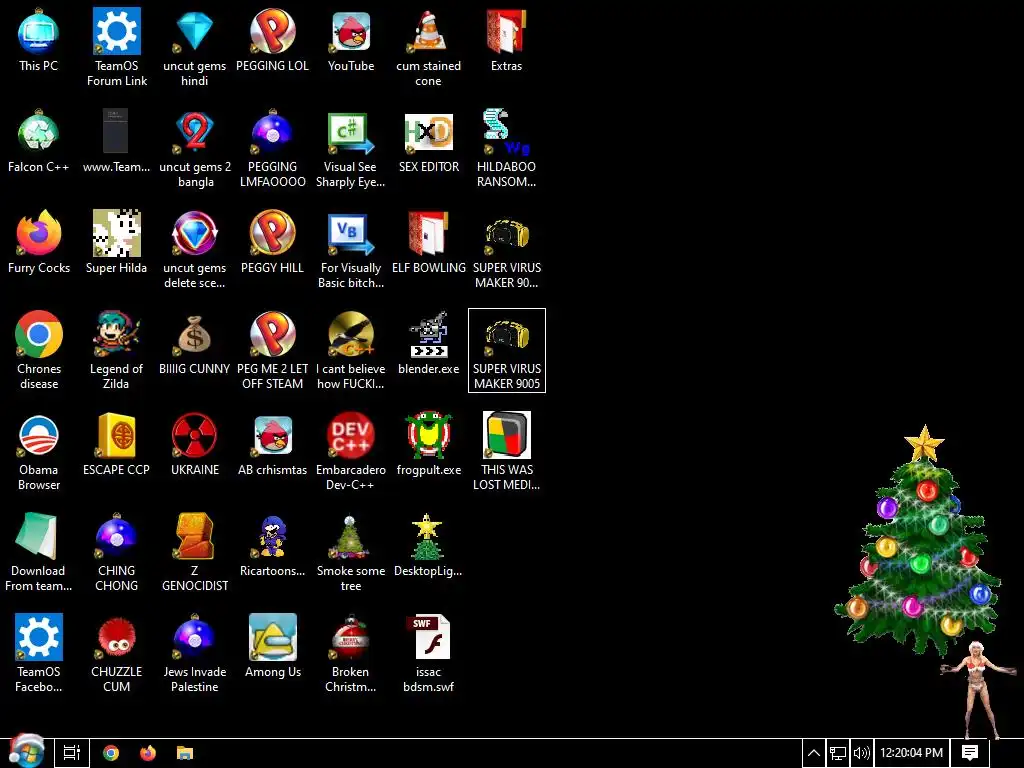This screenshot has height=768, width=1024.
Task: Launch the AB crhismtas shortcut
Action: click(272, 444)
